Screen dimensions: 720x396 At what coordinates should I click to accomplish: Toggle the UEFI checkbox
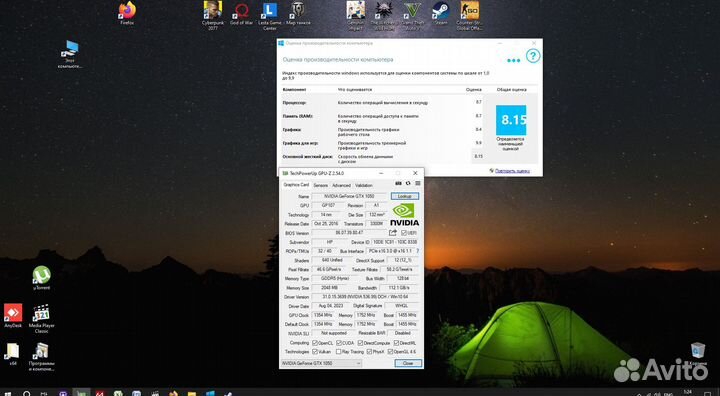pyautogui.click(x=404, y=233)
